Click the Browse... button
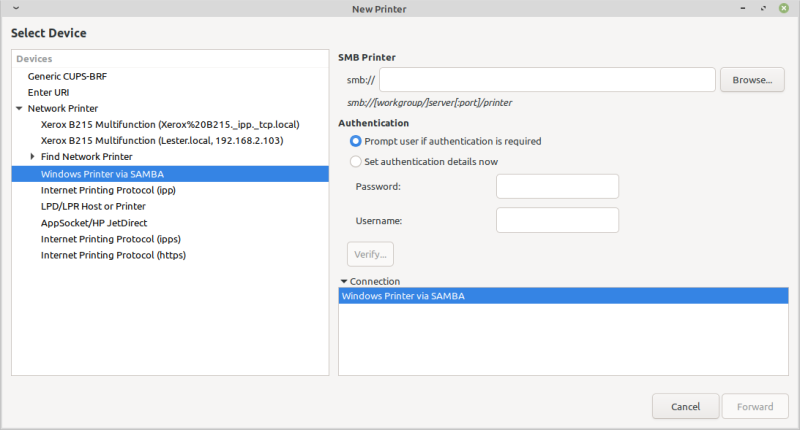Viewport: 800px width, 430px height. click(752, 80)
